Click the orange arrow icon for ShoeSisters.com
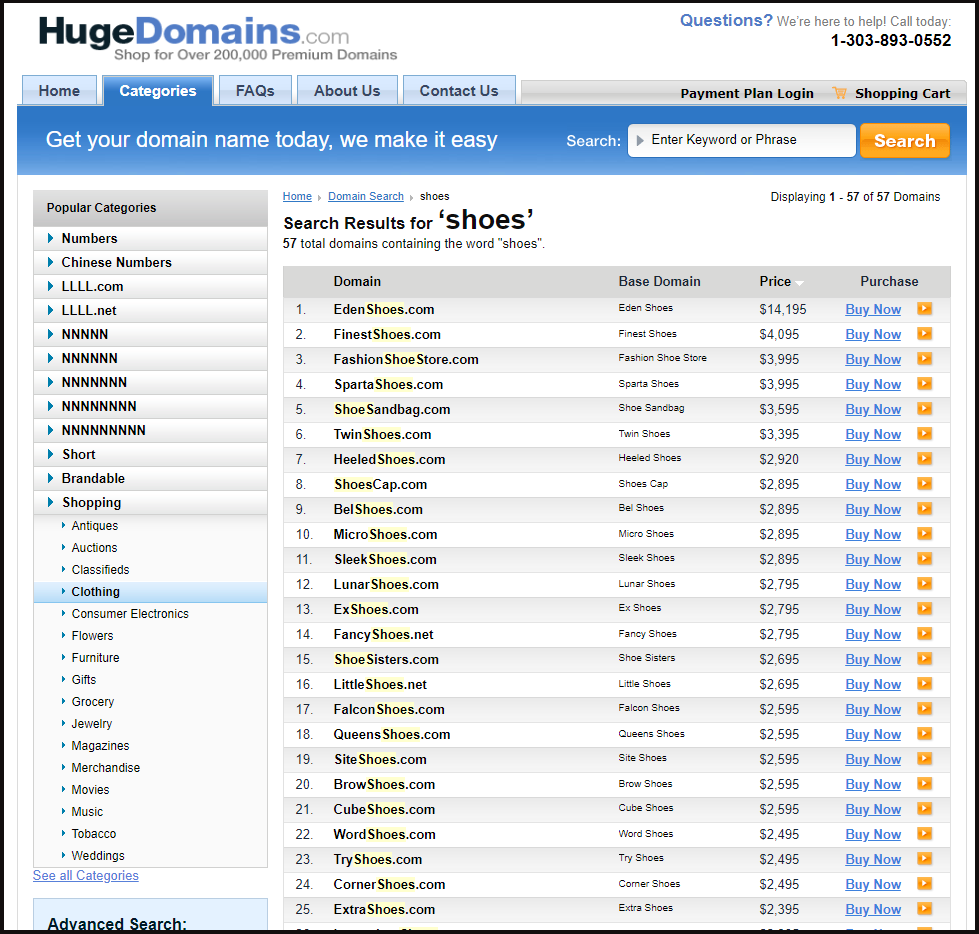The image size is (979, 934). click(x=925, y=658)
